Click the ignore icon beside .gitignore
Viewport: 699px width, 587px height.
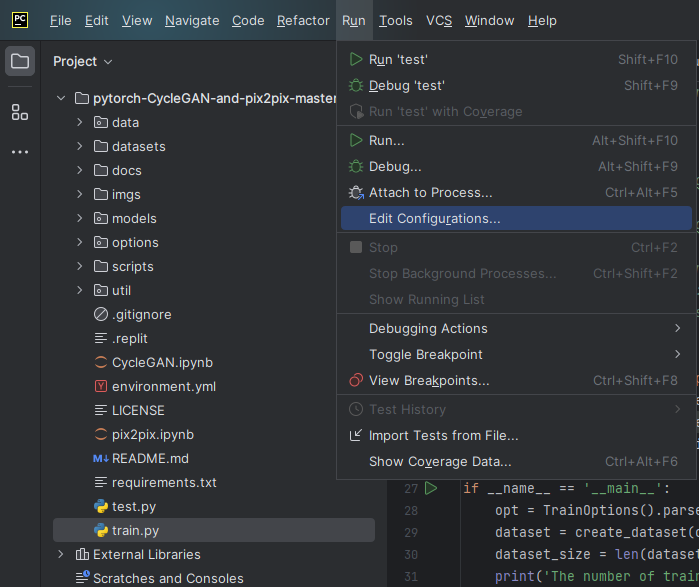101,314
